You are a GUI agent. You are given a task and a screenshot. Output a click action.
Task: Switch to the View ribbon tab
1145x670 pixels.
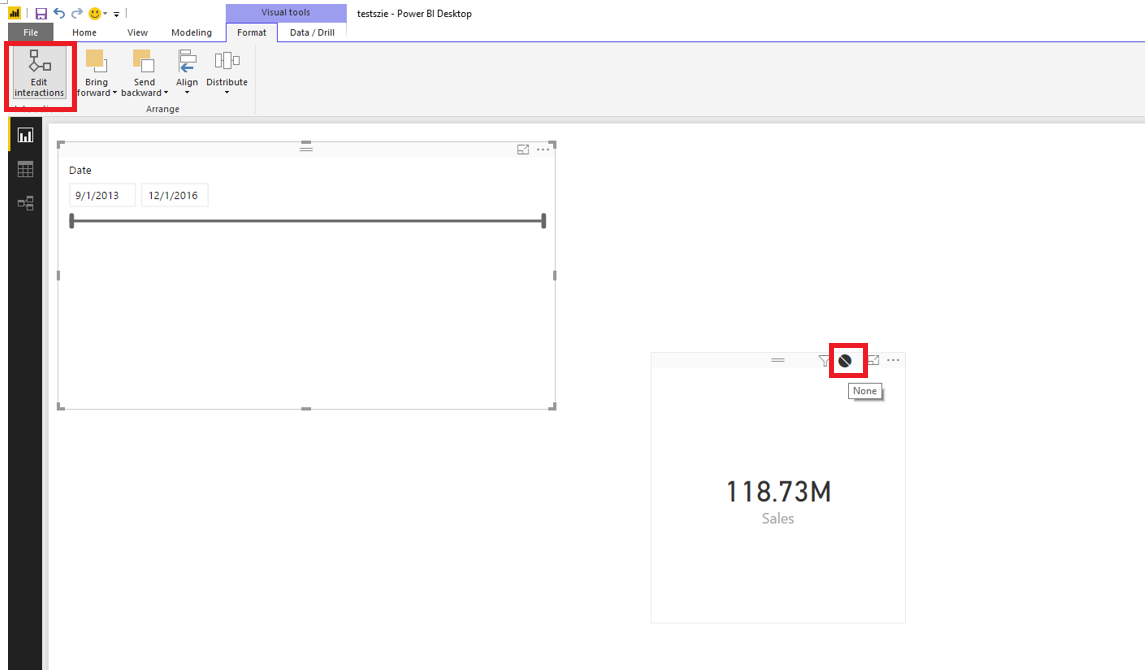[x=137, y=32]
